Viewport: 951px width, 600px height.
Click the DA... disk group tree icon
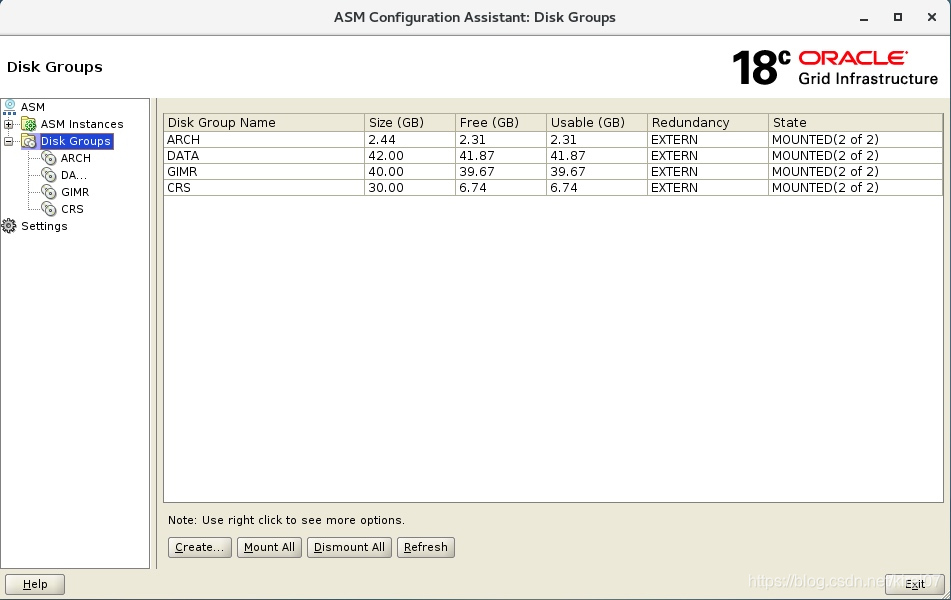[49, 175]
